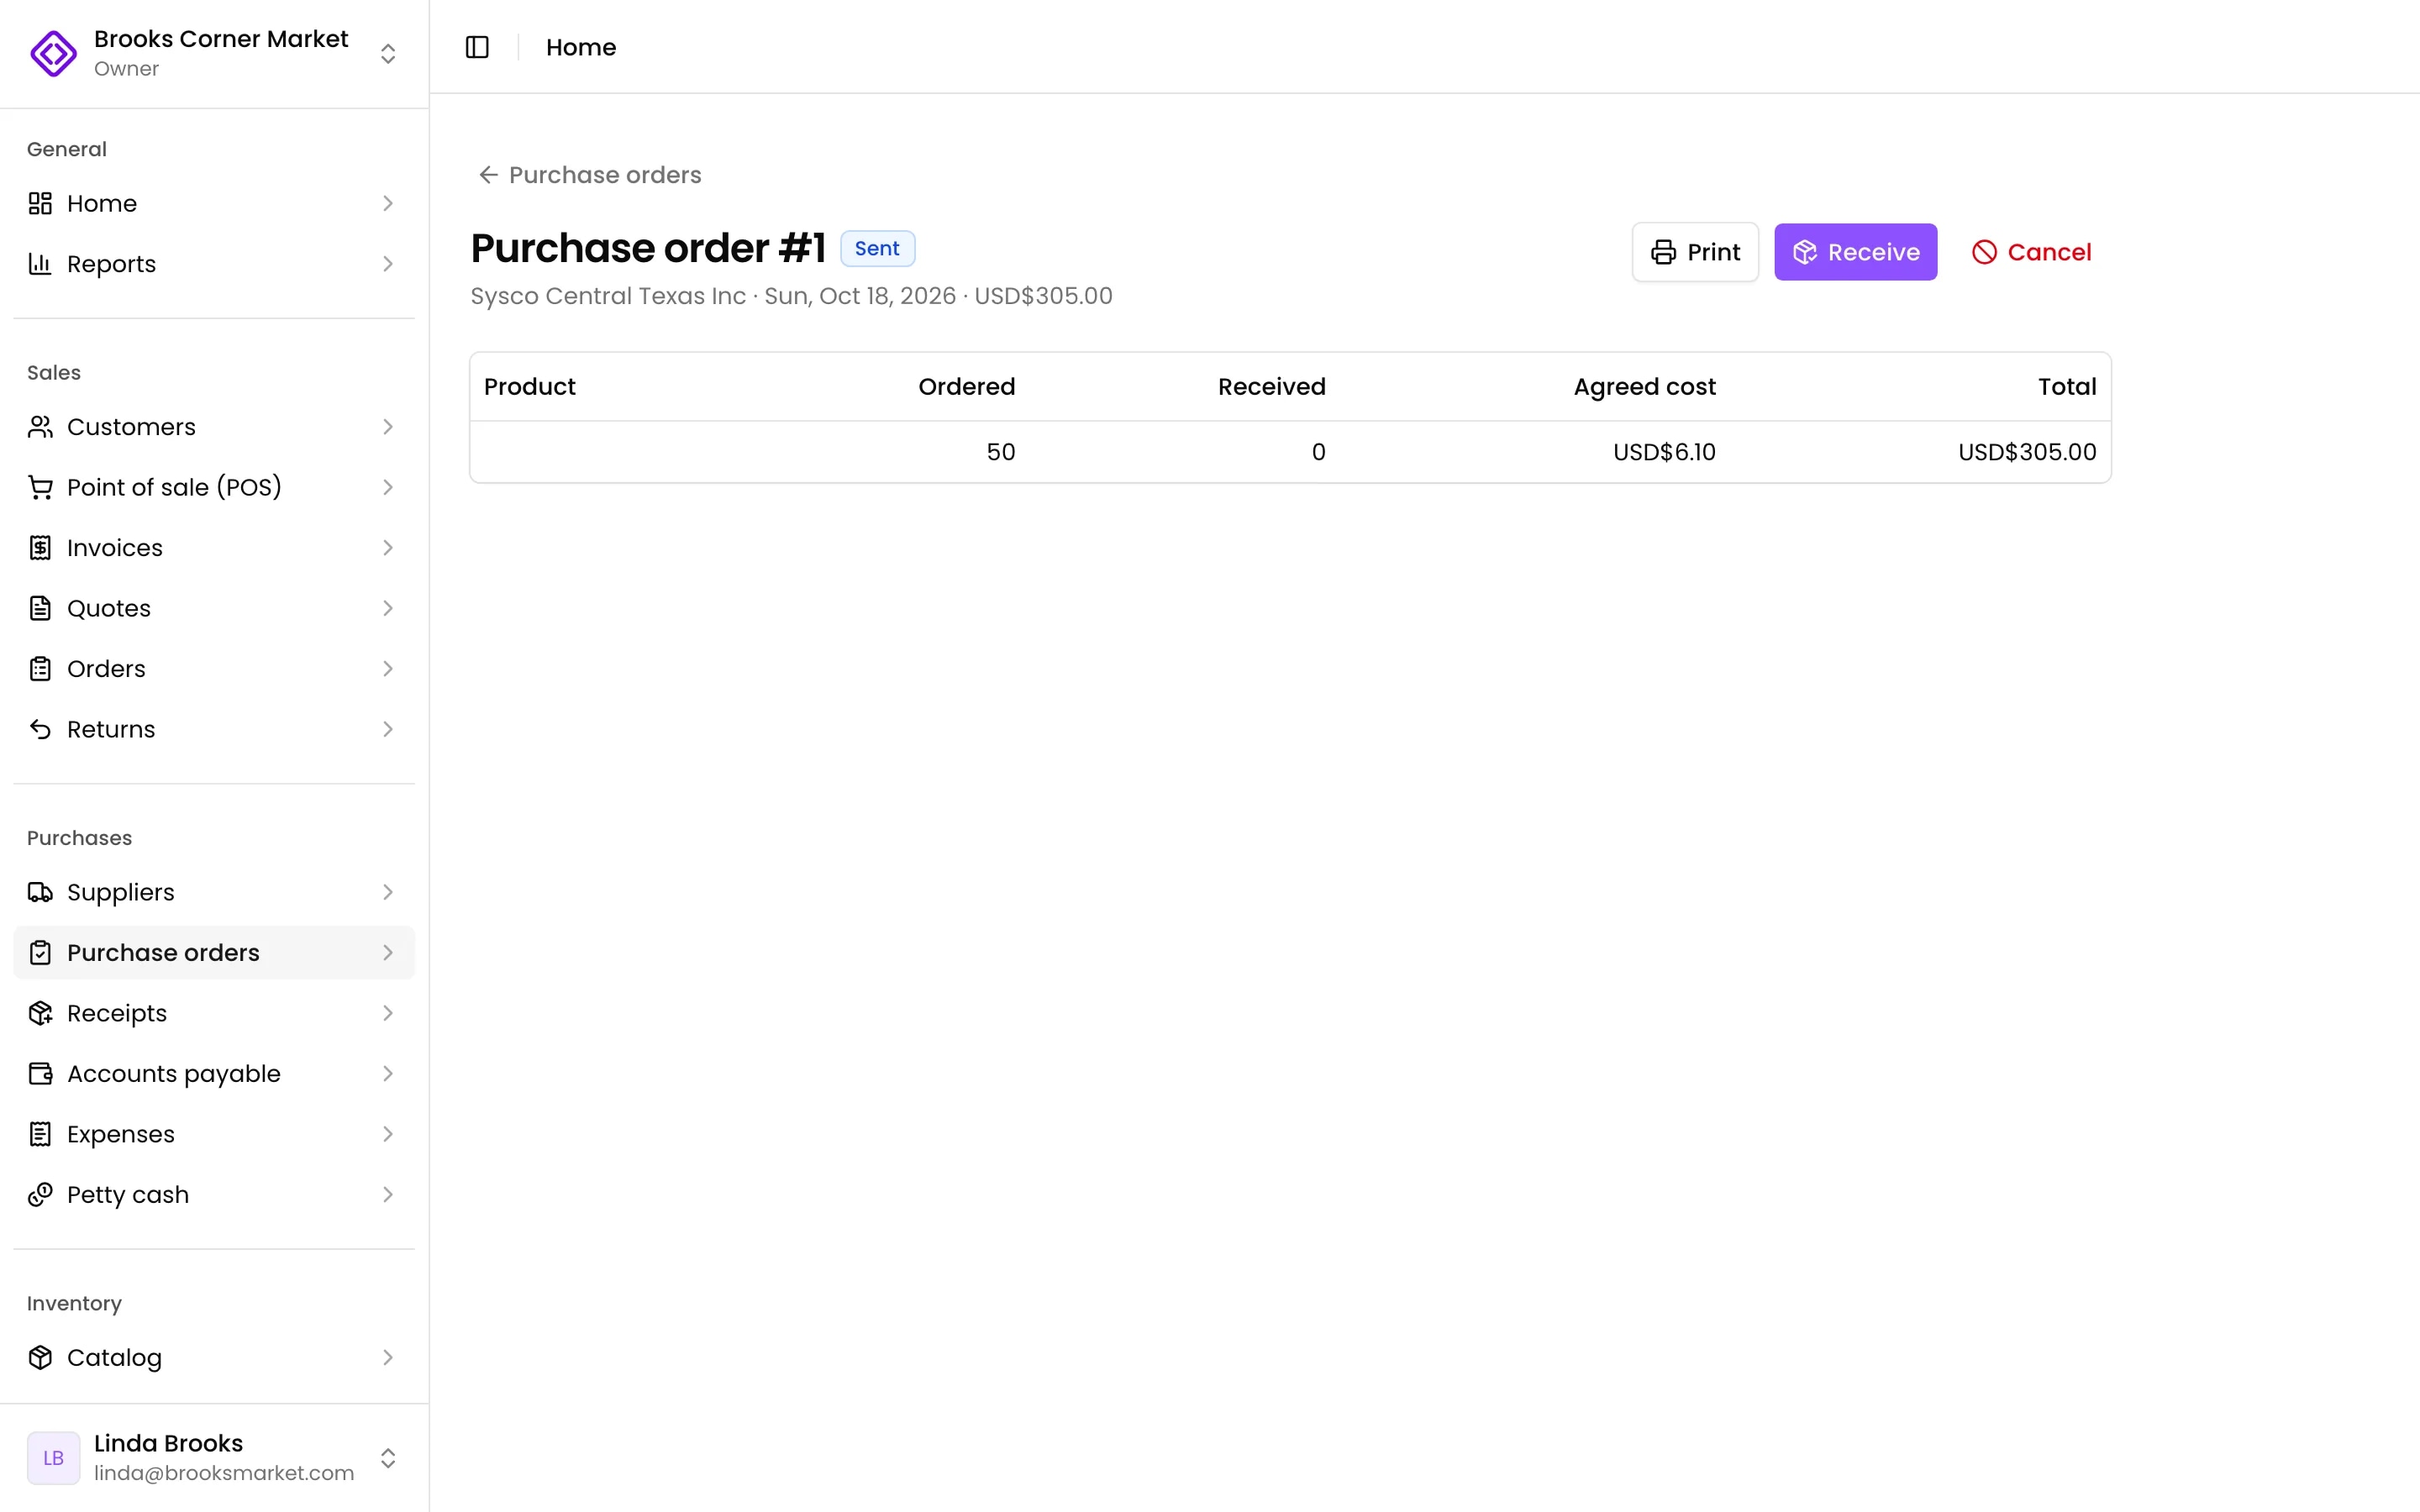This screenshot has width=2420, height=1512.
Task: Click the LB user avatar
Action: (53, 1457)
